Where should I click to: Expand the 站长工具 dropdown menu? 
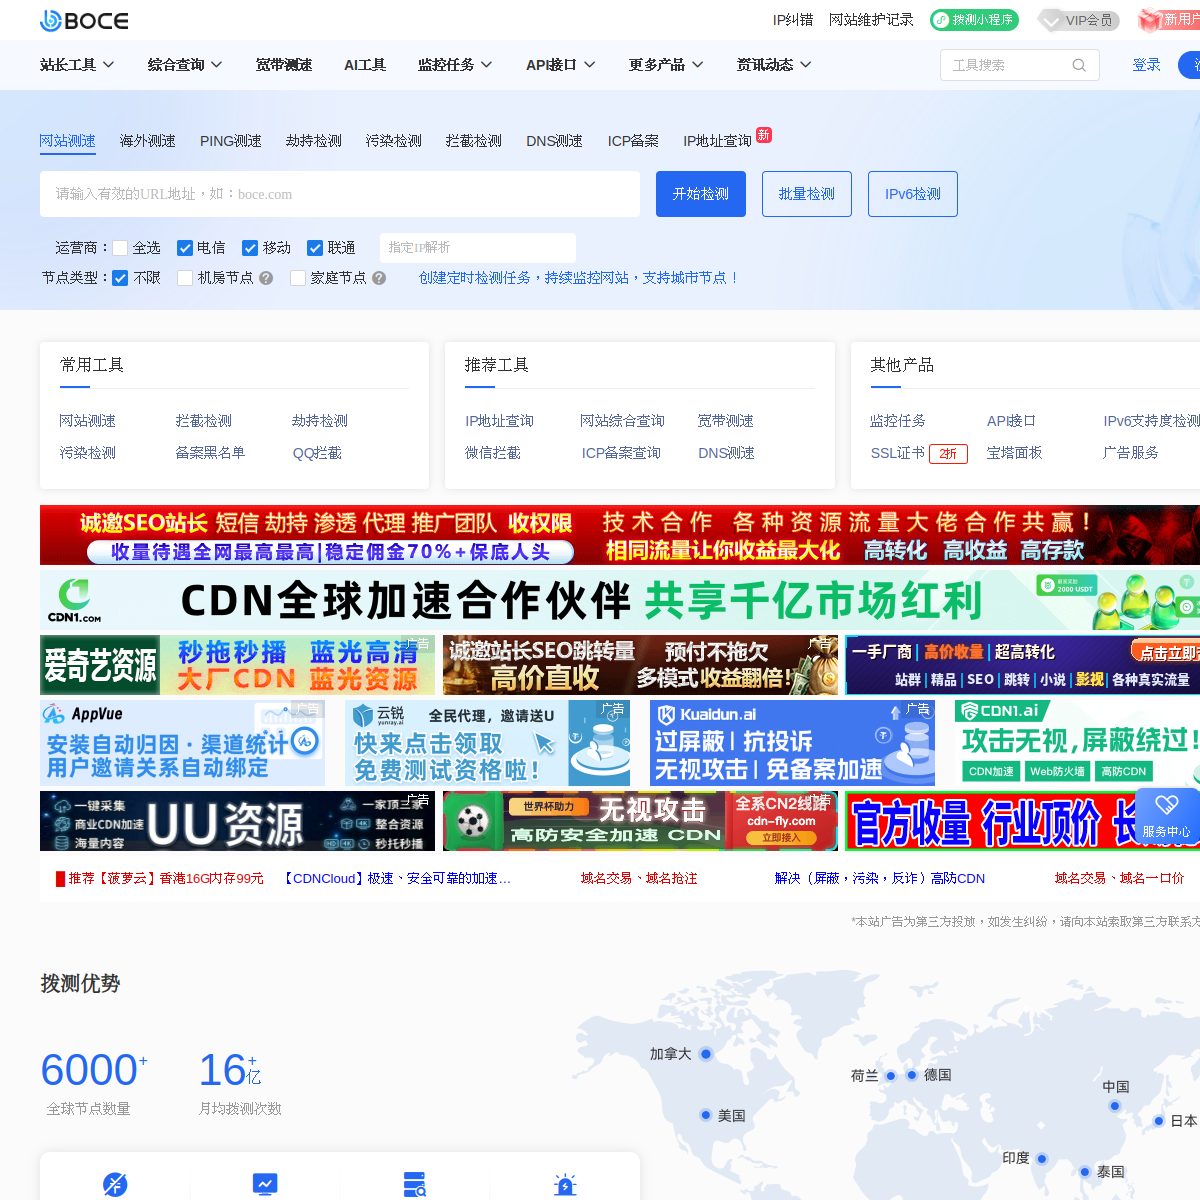click(77, 65)
